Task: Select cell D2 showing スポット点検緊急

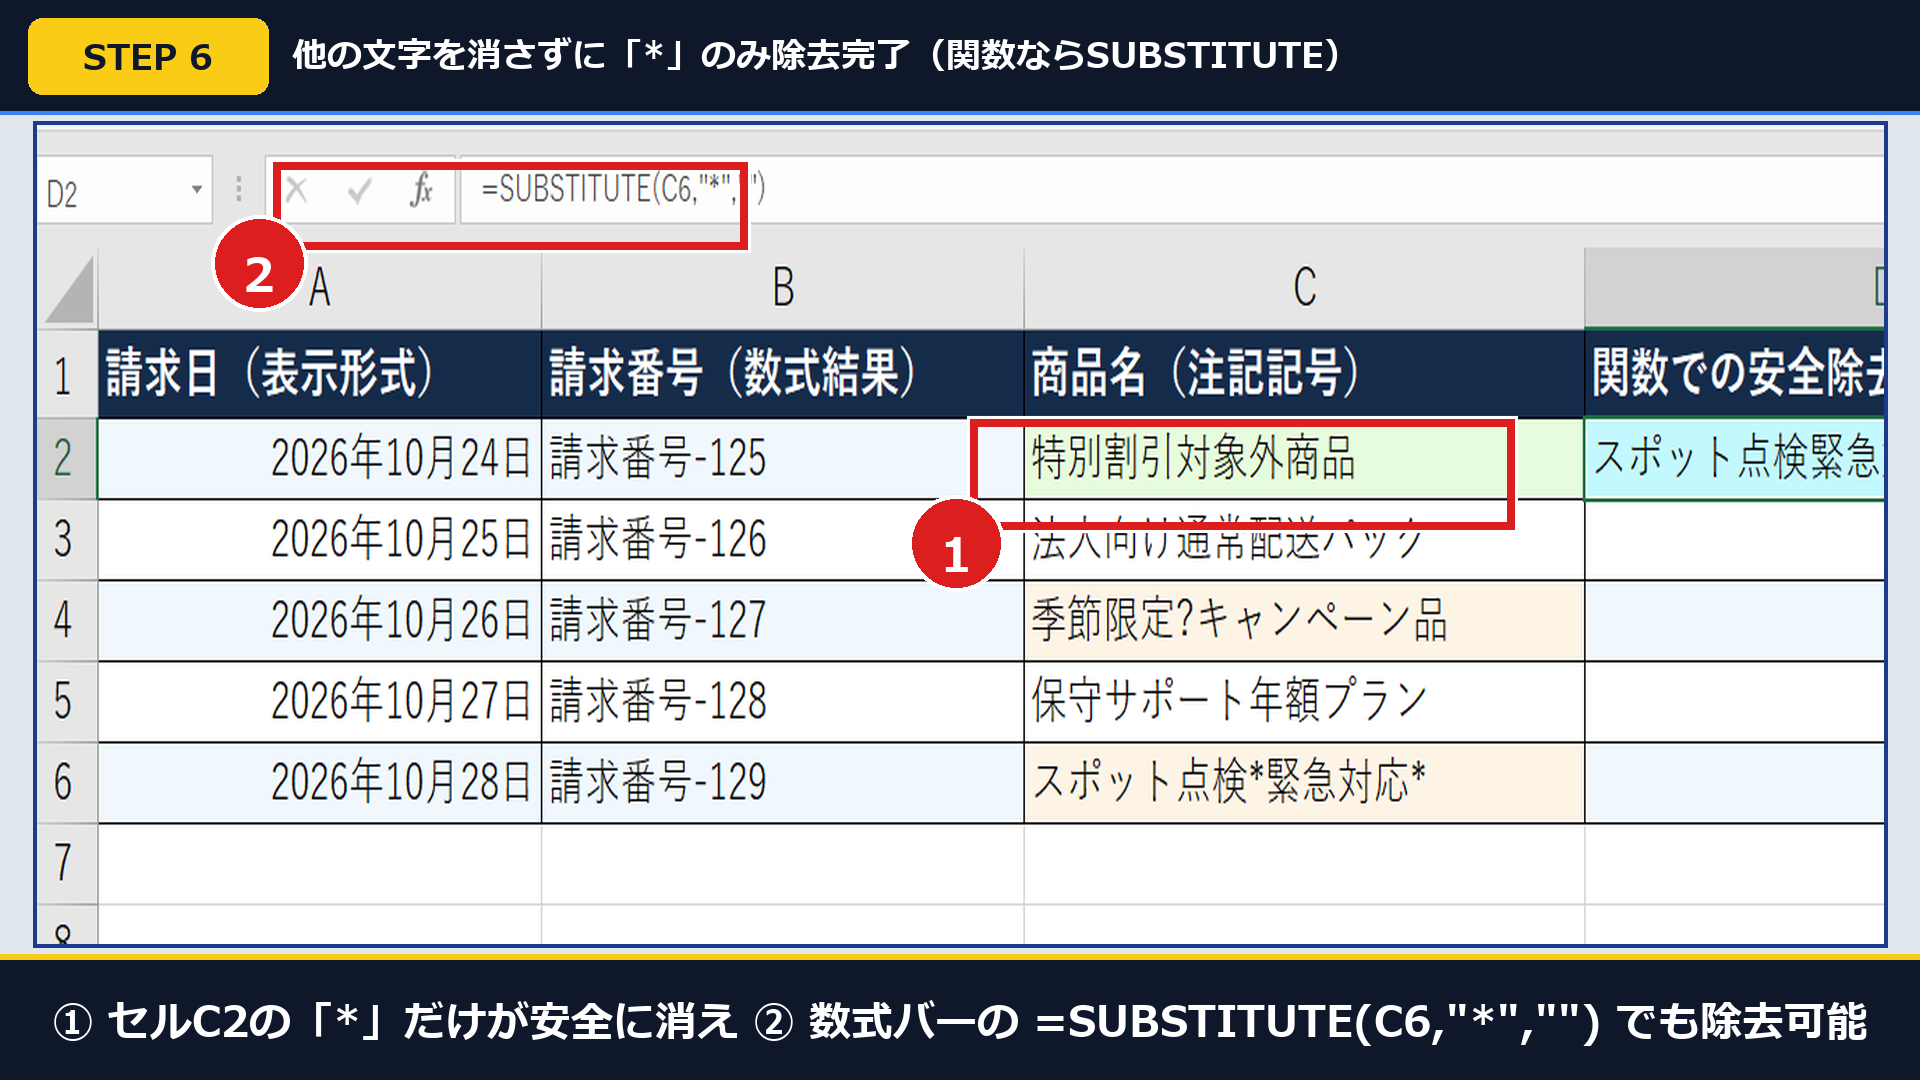Action: pos(1735,458)
